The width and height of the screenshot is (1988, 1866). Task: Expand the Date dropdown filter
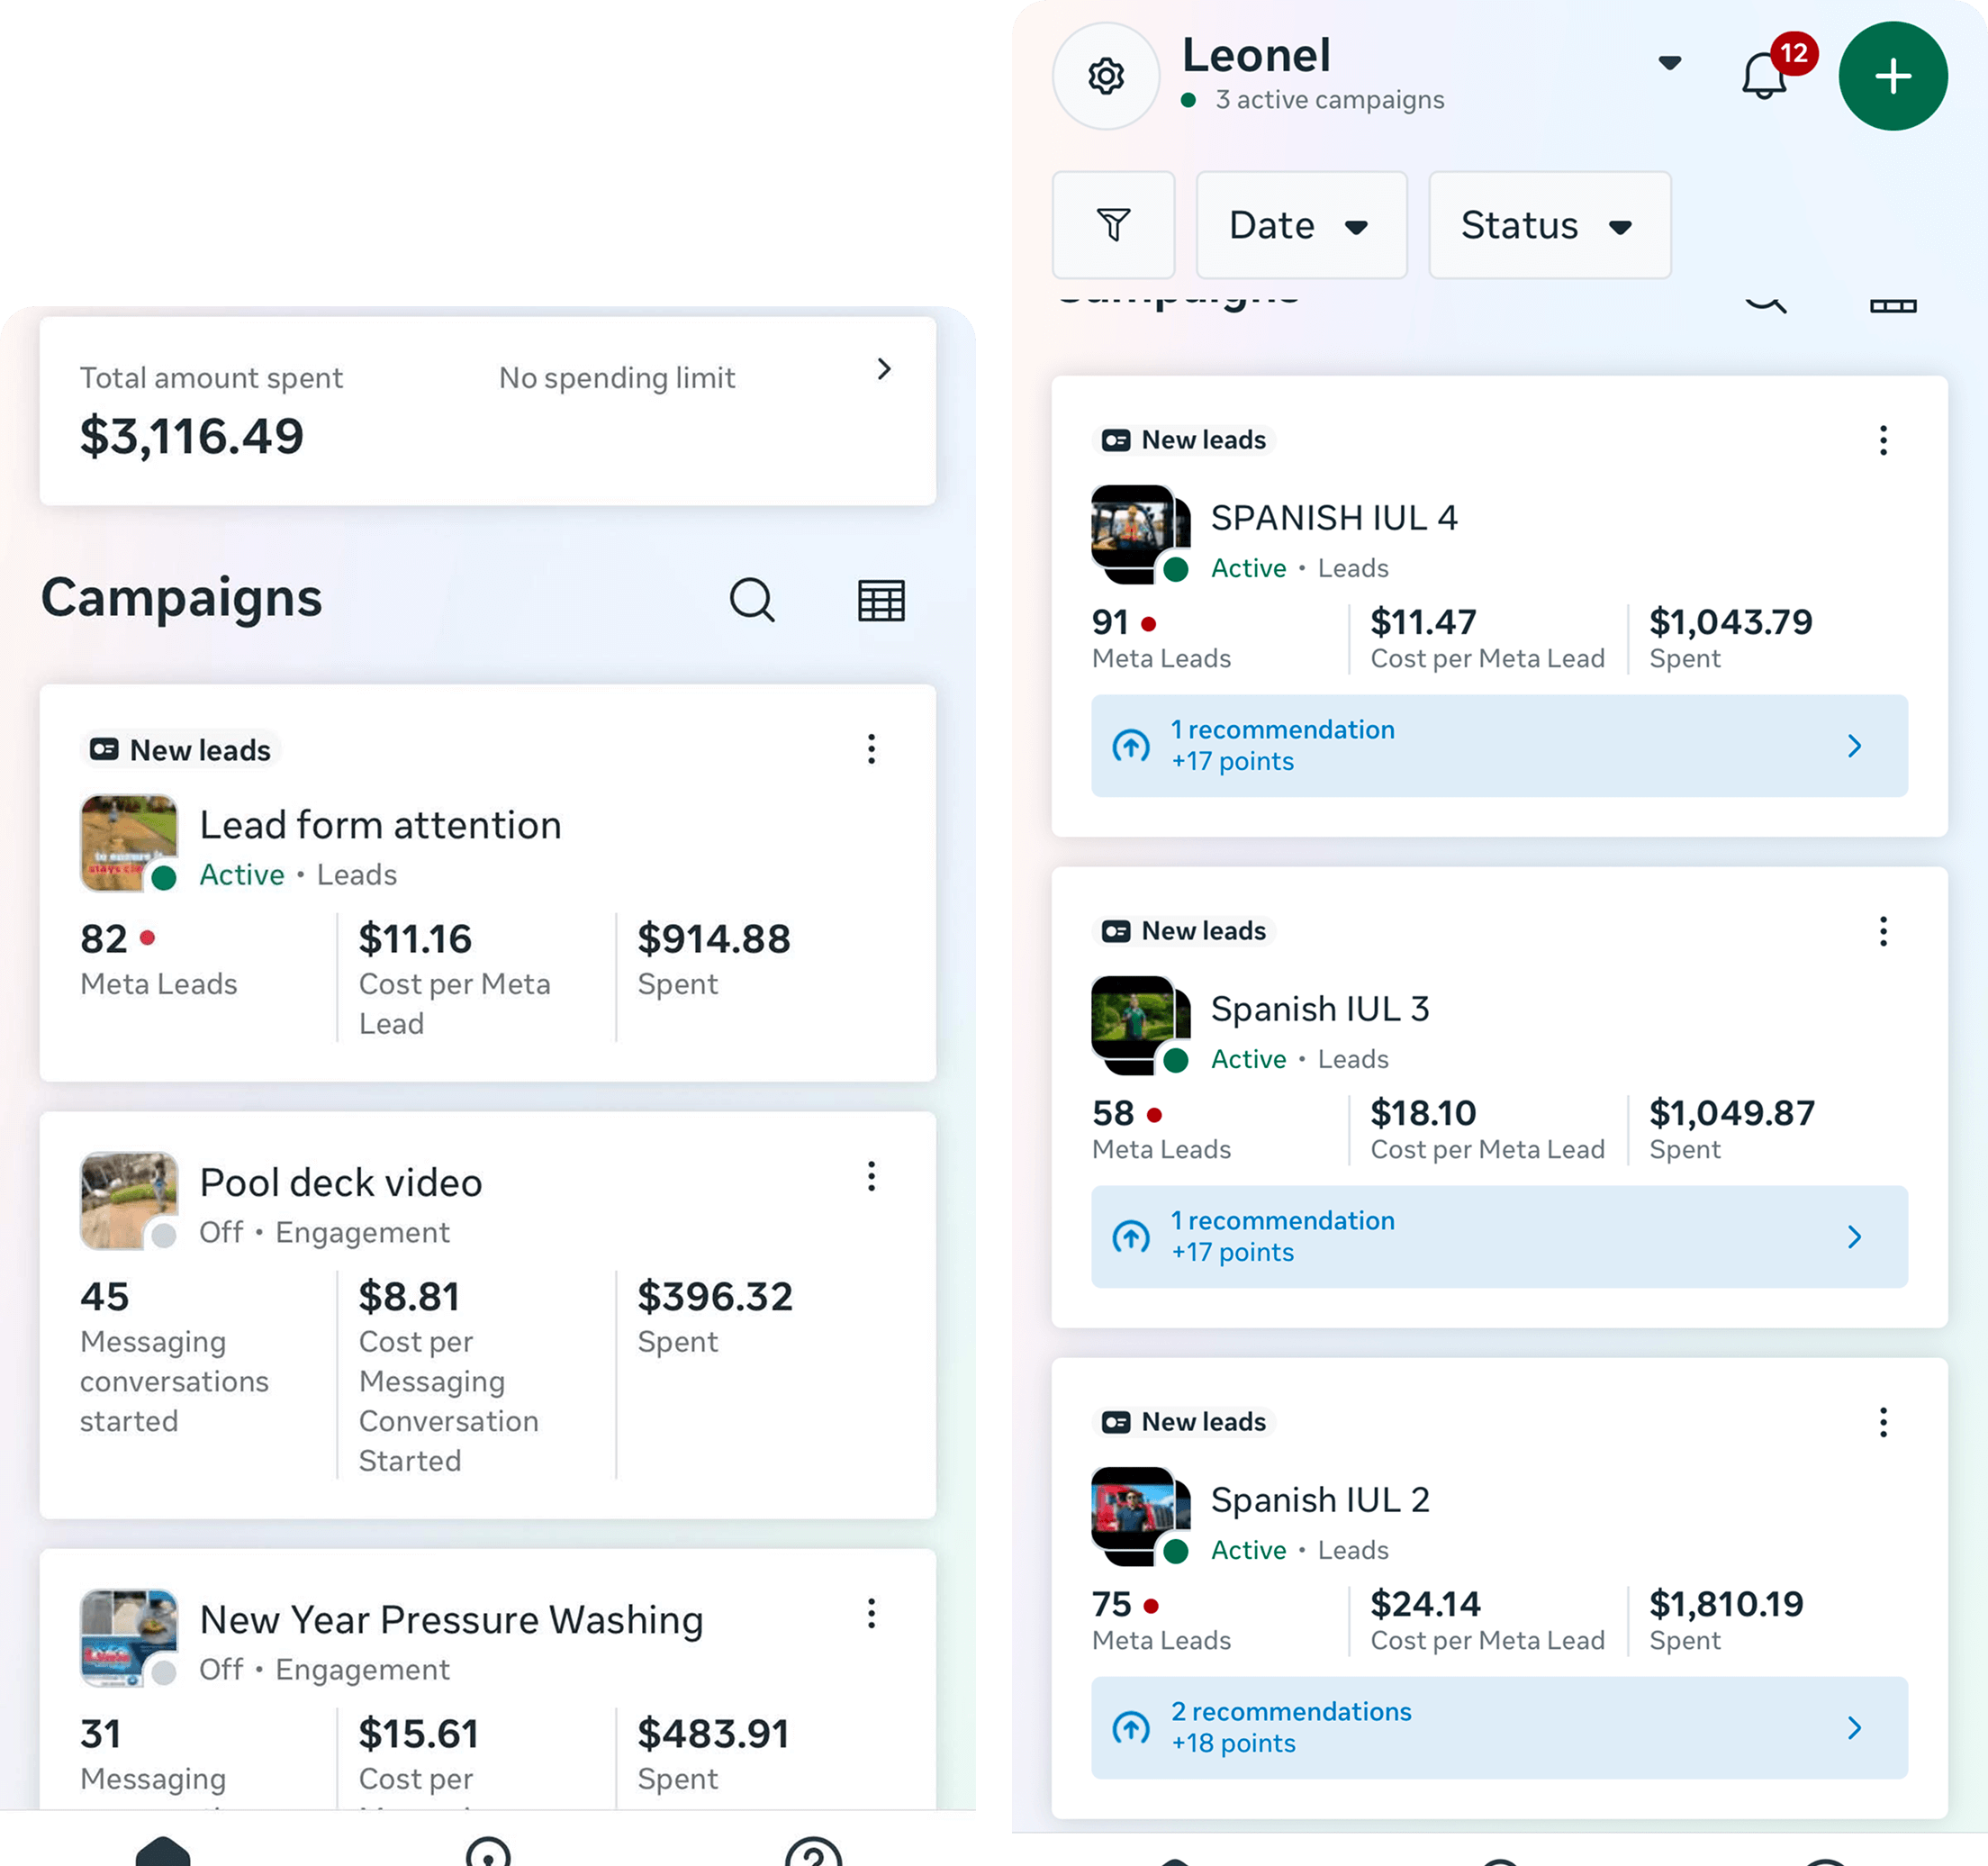pyautogui.click(x=1301, y=225)
